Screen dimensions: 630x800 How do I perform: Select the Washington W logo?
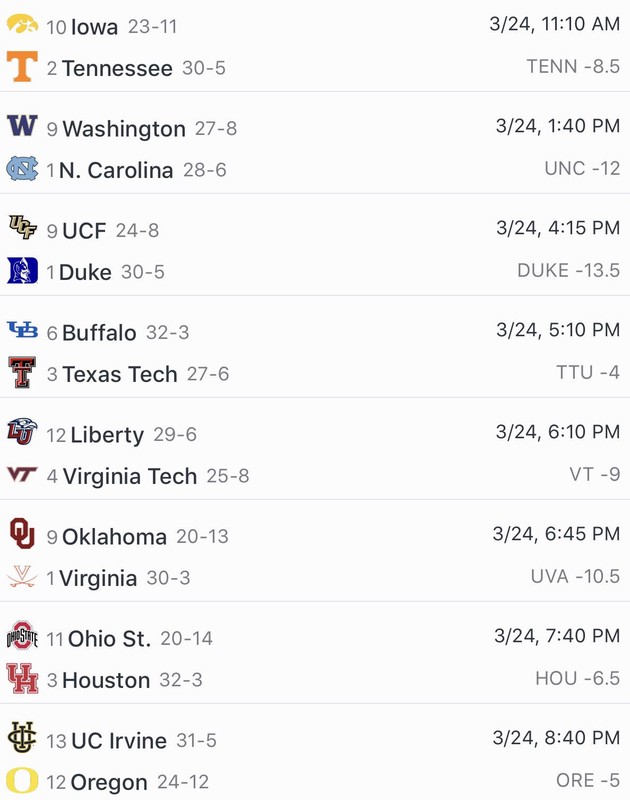point(22,126)
